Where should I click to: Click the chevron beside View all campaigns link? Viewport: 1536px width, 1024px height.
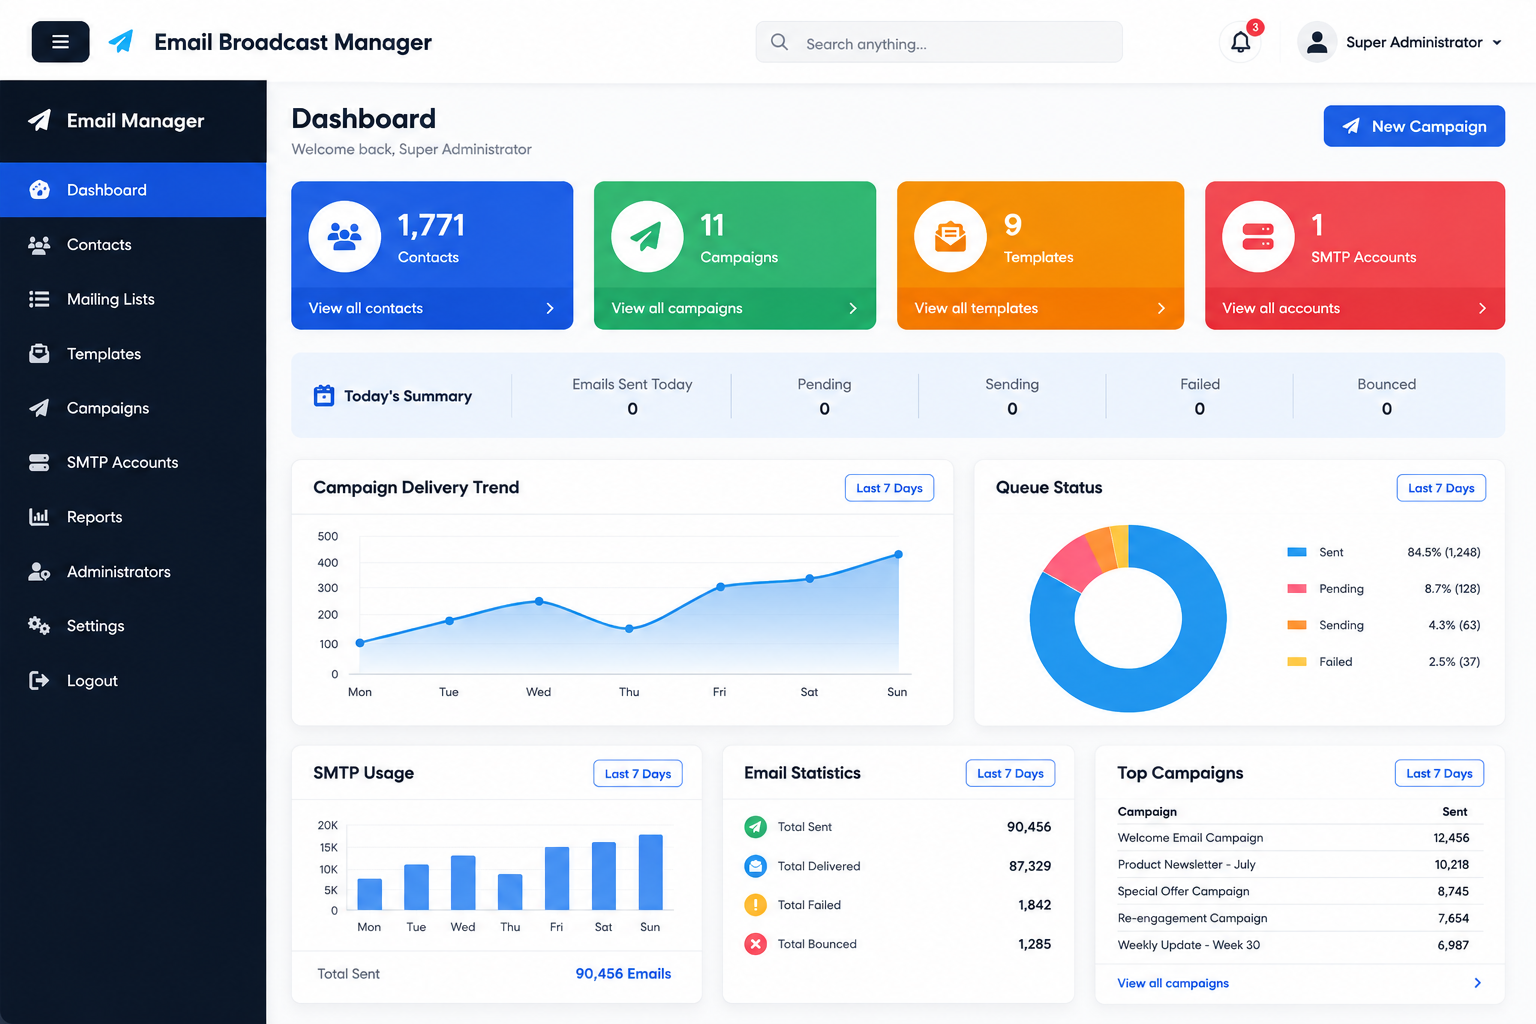click(x=1478, y=983)
